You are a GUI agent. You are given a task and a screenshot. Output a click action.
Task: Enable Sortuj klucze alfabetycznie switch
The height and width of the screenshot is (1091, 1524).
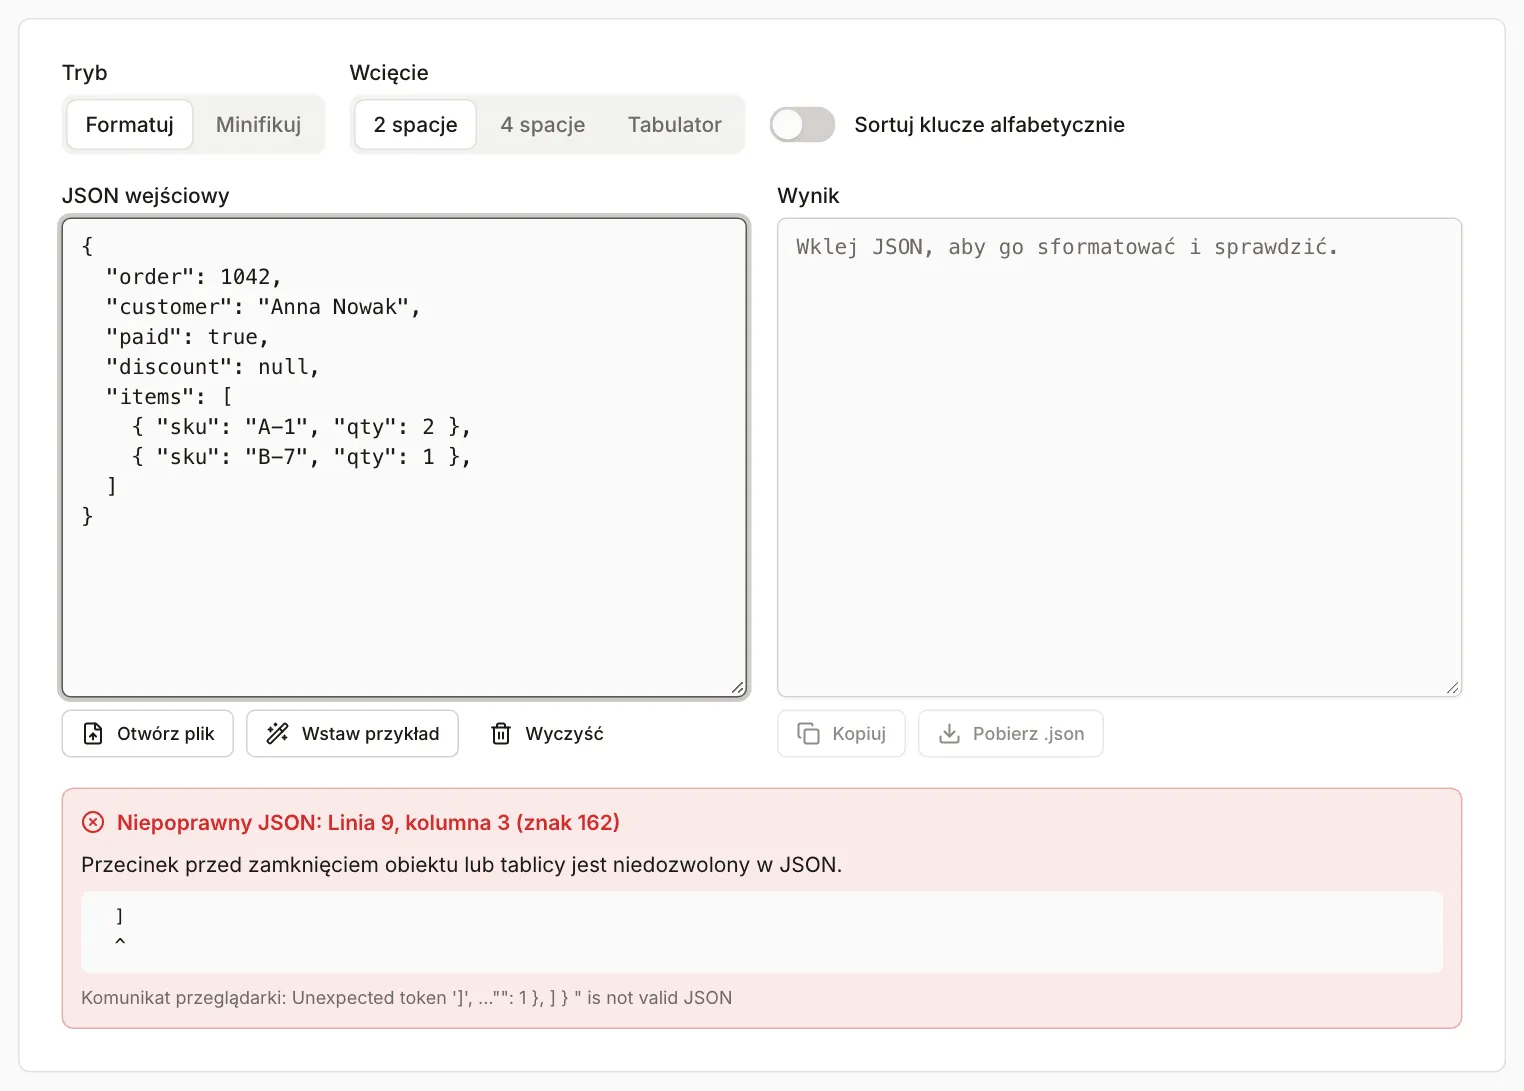(x=802, y=125)
